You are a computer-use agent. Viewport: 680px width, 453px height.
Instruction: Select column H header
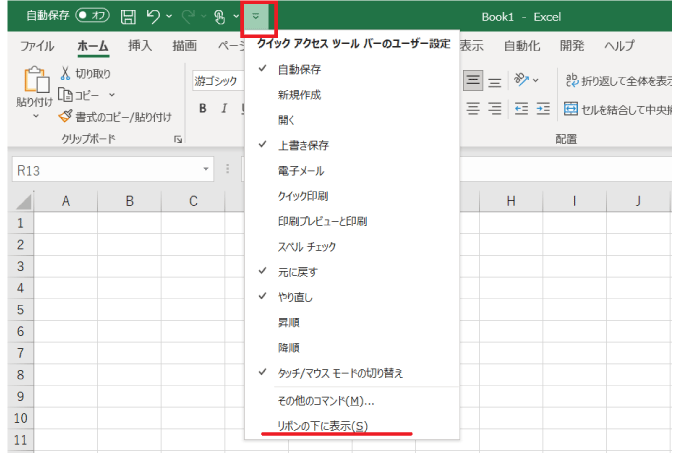[x=511, y=201]
